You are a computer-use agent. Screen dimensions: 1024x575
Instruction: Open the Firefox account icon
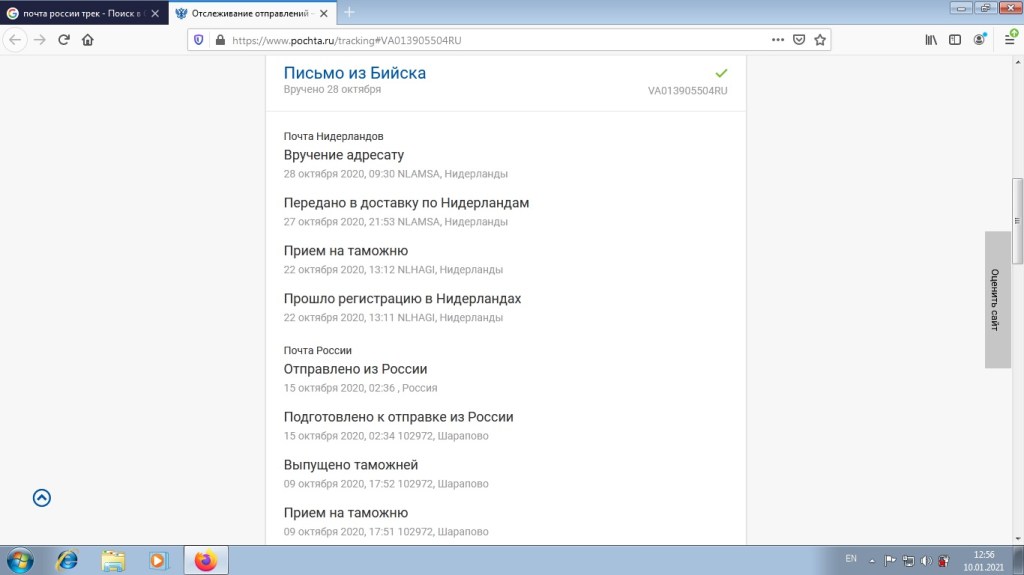(980, 40)
